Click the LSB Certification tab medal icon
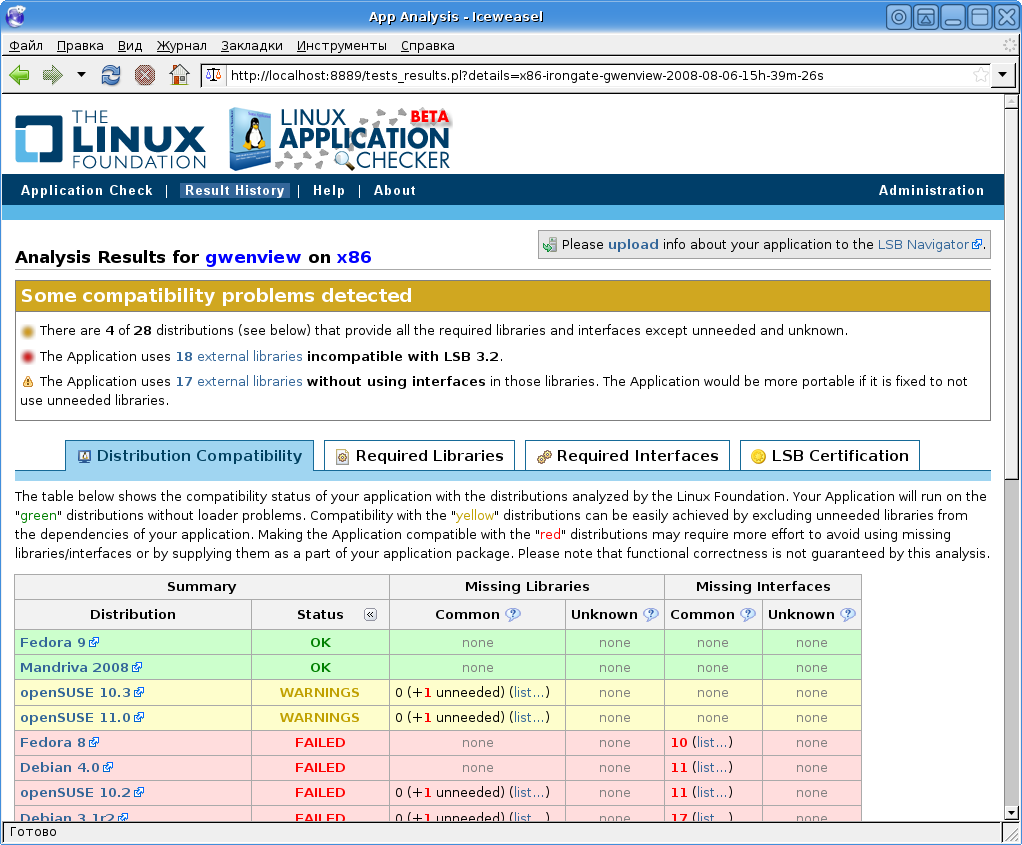 tap(758, 456)
